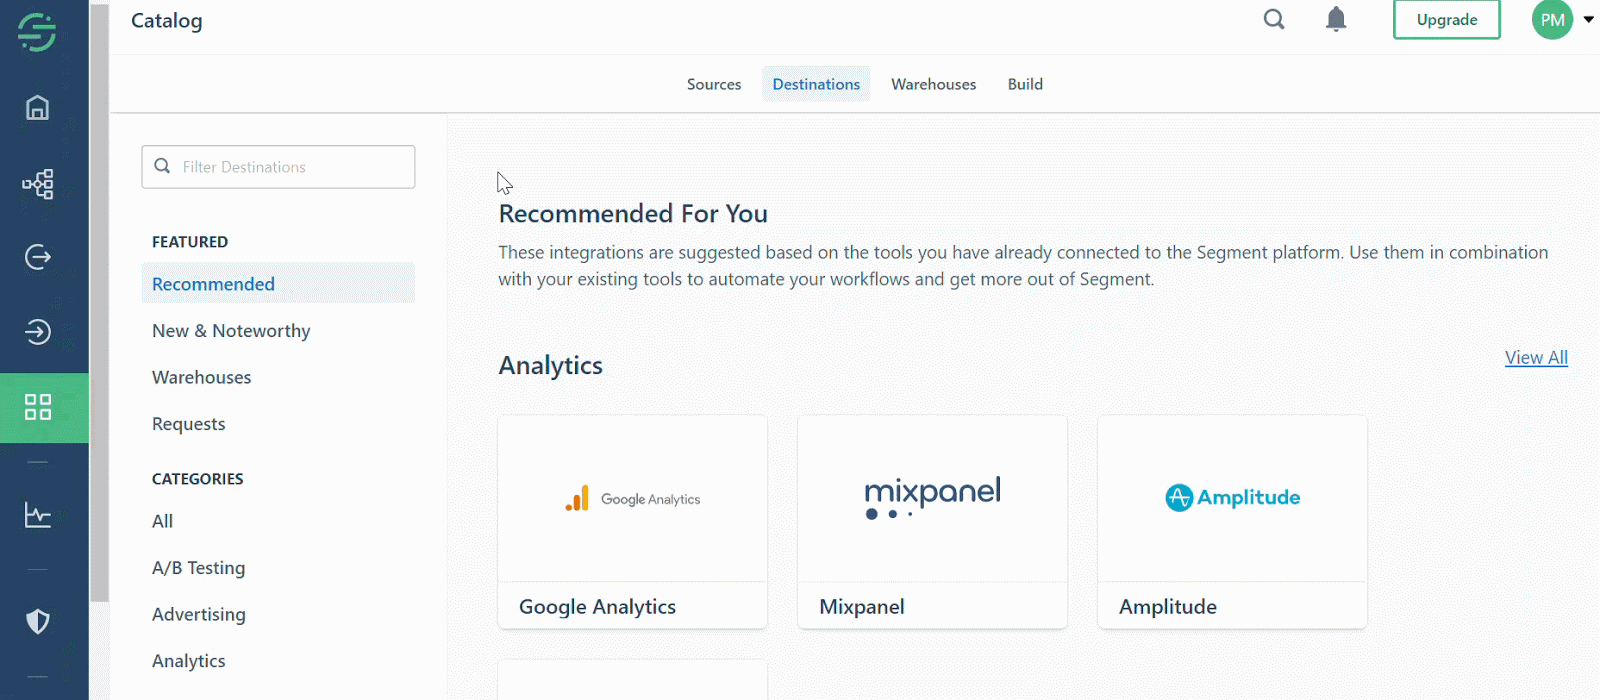Open the monitoring chart sidebar icon

[x=38, y=515]
